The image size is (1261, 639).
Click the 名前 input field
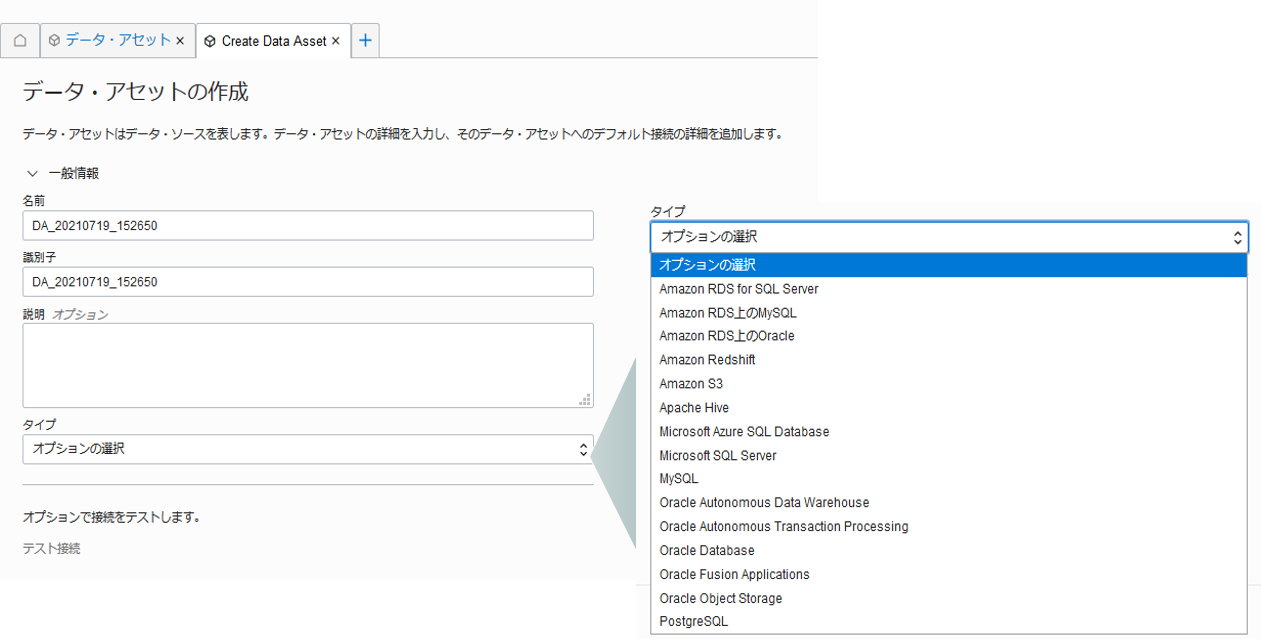308,226
